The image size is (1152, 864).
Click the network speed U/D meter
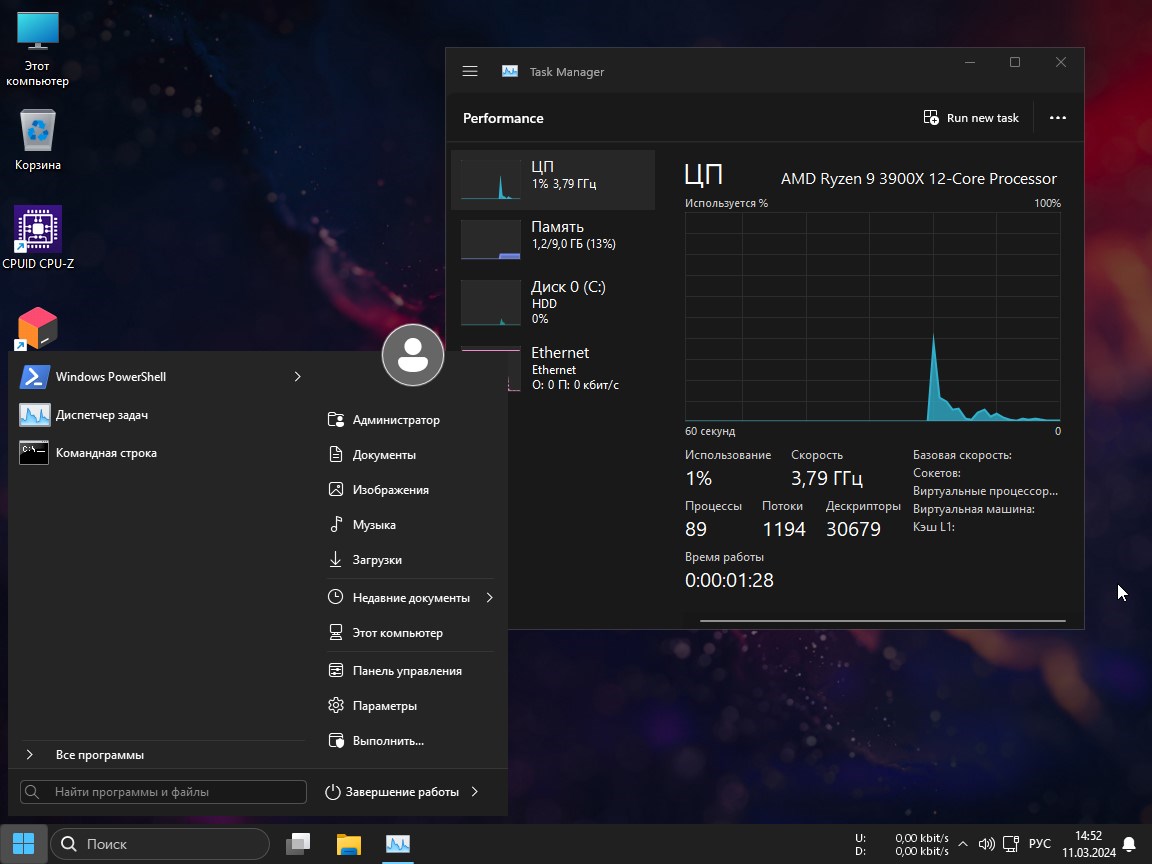[901, 844]
